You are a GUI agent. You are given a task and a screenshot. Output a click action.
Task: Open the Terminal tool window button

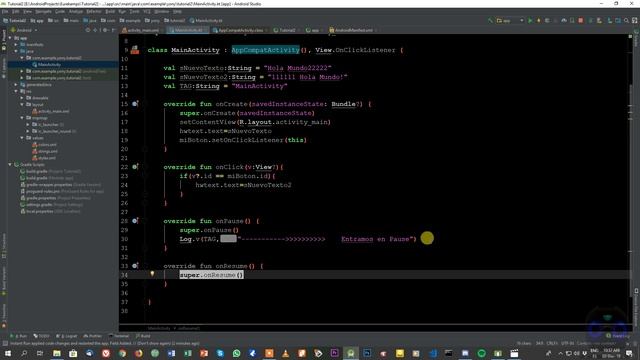(x=119, y=336)
